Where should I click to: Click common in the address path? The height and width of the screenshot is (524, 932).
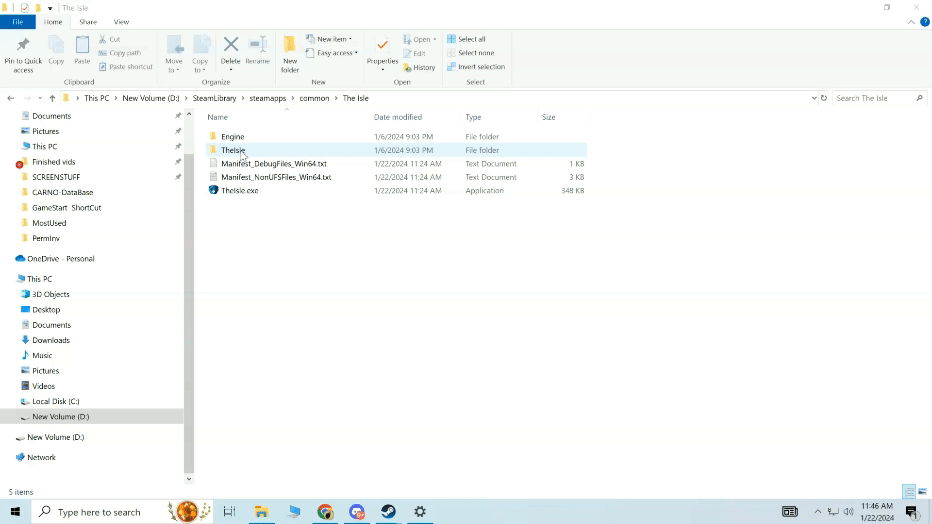(x=314, y=98)
